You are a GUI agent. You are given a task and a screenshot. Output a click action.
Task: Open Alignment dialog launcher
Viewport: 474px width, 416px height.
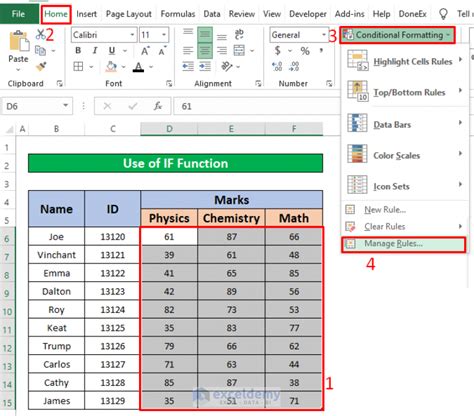point(258,83)
